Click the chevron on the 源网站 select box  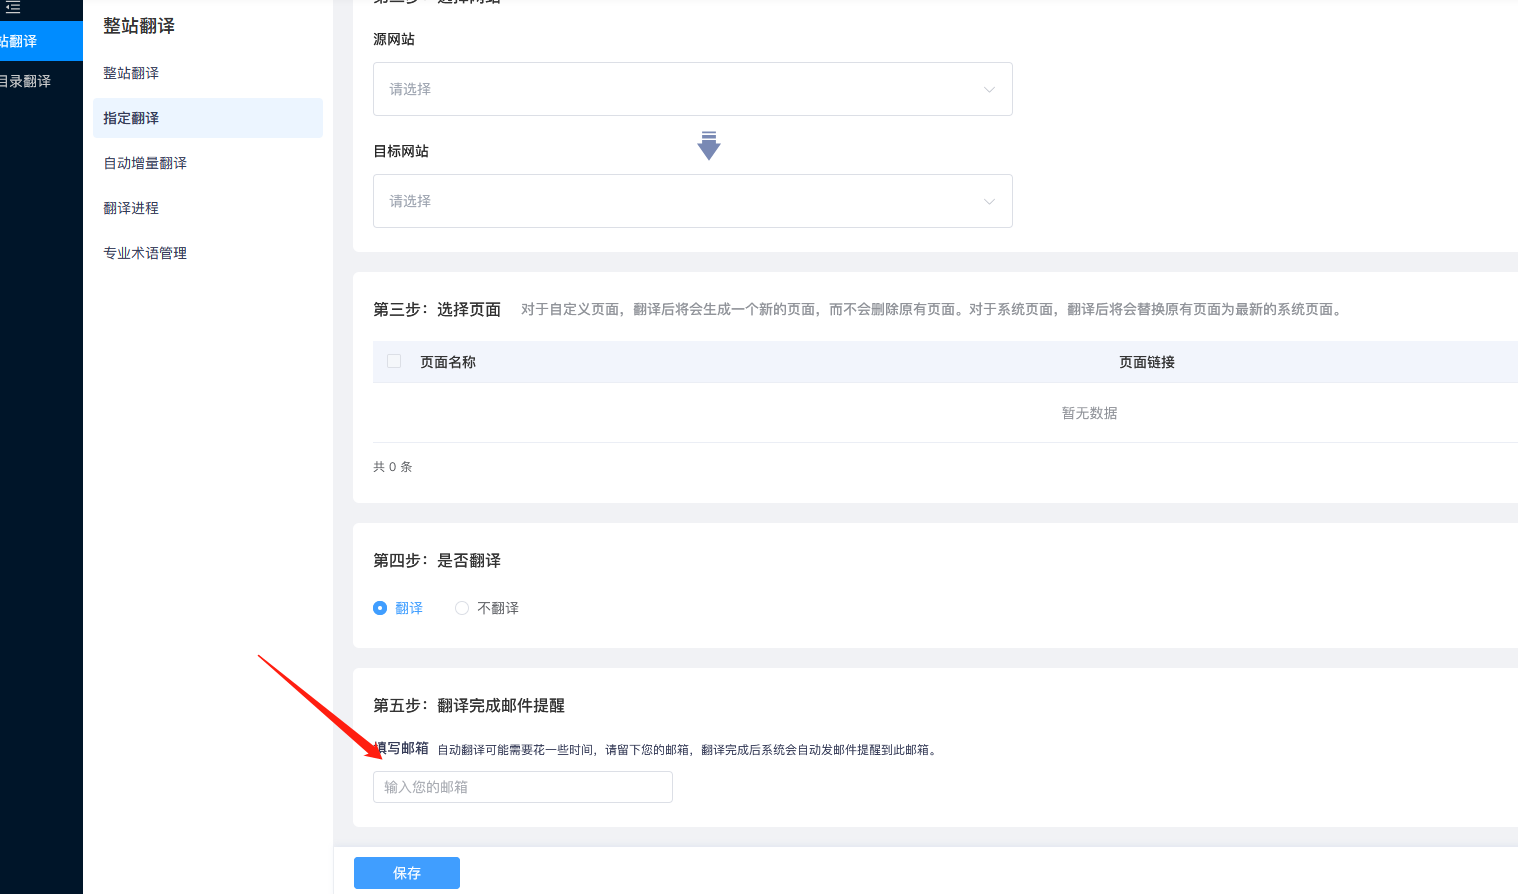(x=989, y=89)
